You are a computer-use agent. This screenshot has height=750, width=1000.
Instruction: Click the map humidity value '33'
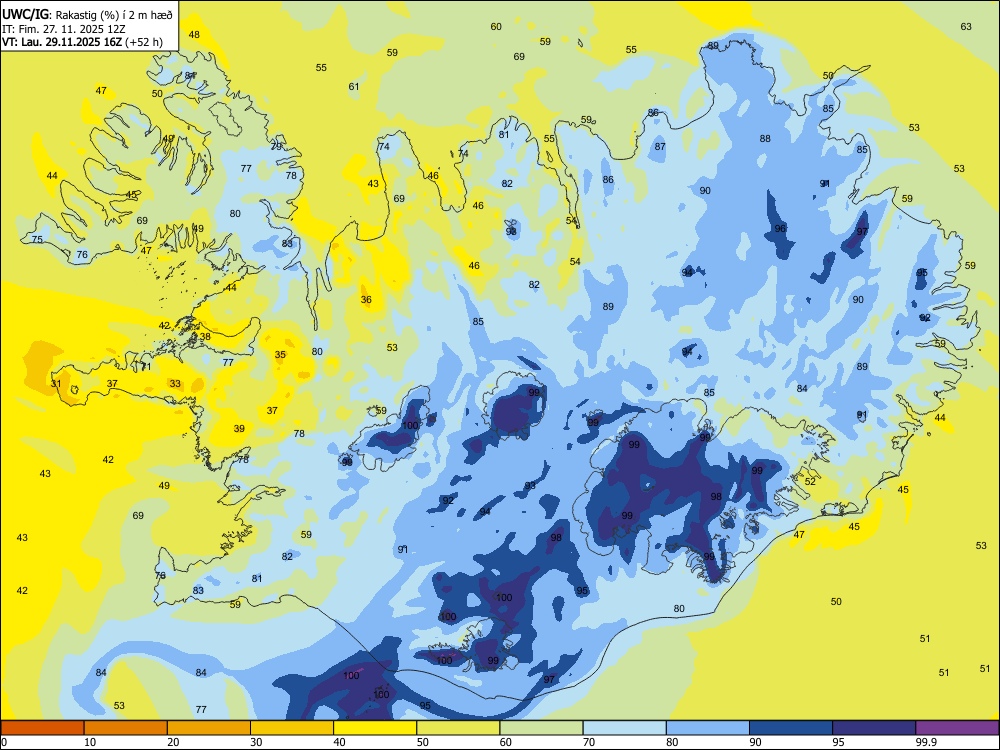click(x=175, y=384)
